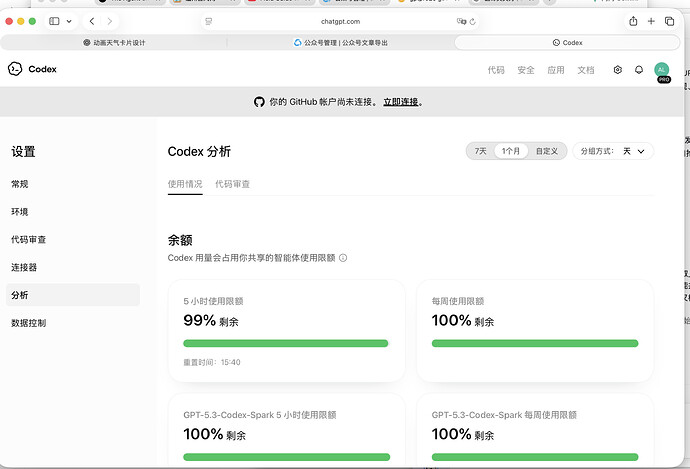This screenshot has height=469, width=690.
Task: Click the info icon next to usage limit text
Action: (343, 258)
